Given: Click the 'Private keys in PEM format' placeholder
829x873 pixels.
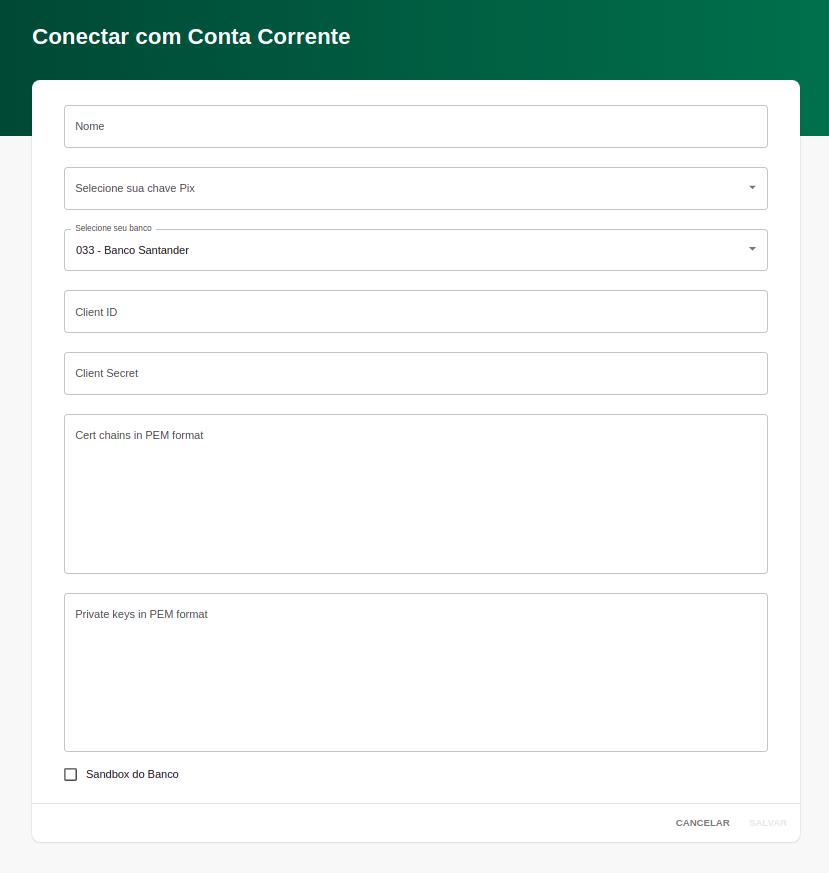Looking at the screenshot, I should pyautogui.click(x=141, y=614).
